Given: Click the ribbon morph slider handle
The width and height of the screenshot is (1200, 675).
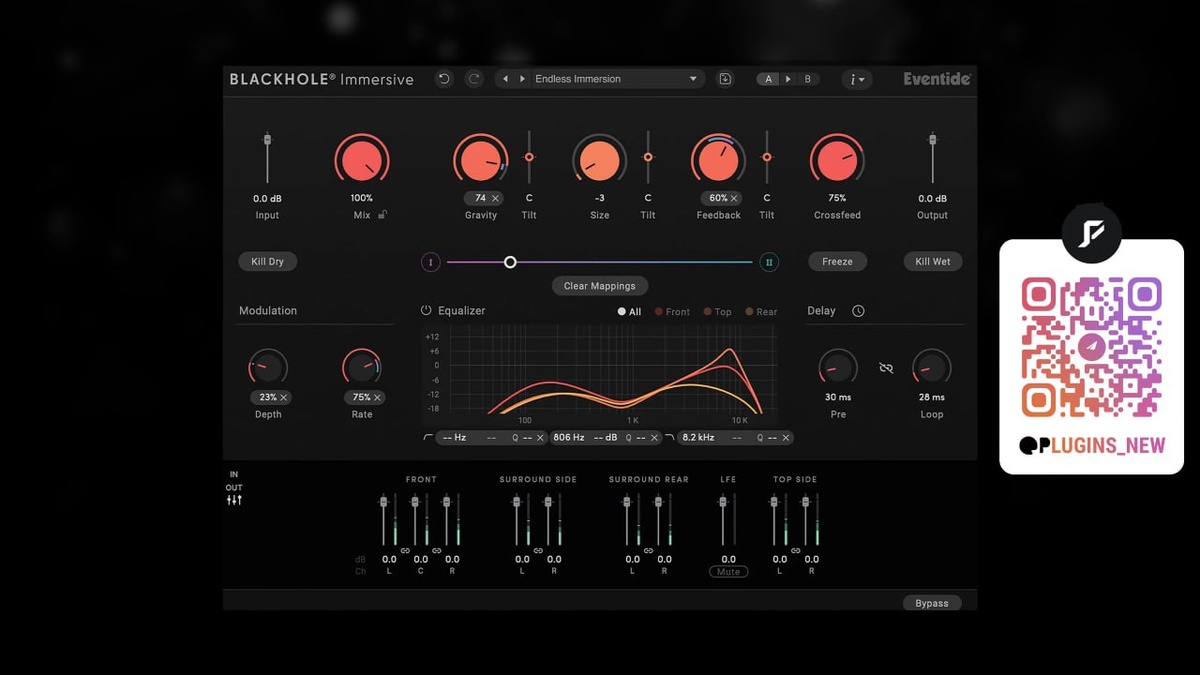Looking at the screenshot, I should (510, 262).
